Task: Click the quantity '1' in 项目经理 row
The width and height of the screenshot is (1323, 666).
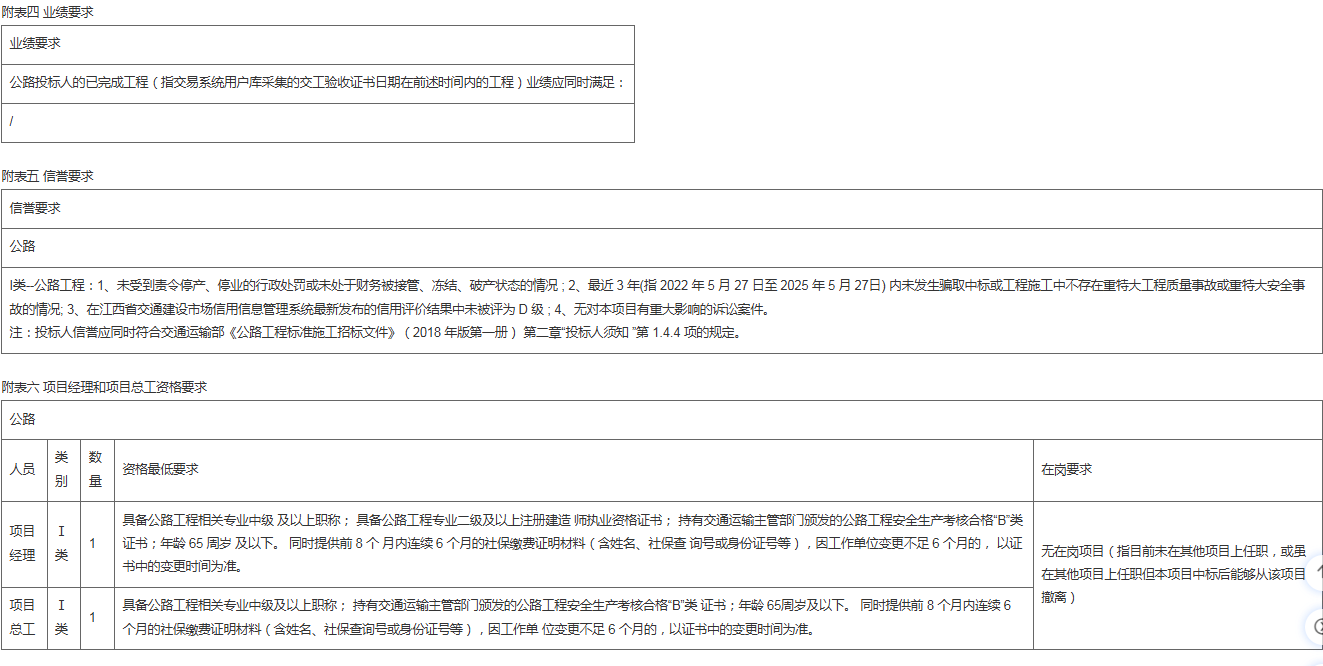Action: click(97, 544)
